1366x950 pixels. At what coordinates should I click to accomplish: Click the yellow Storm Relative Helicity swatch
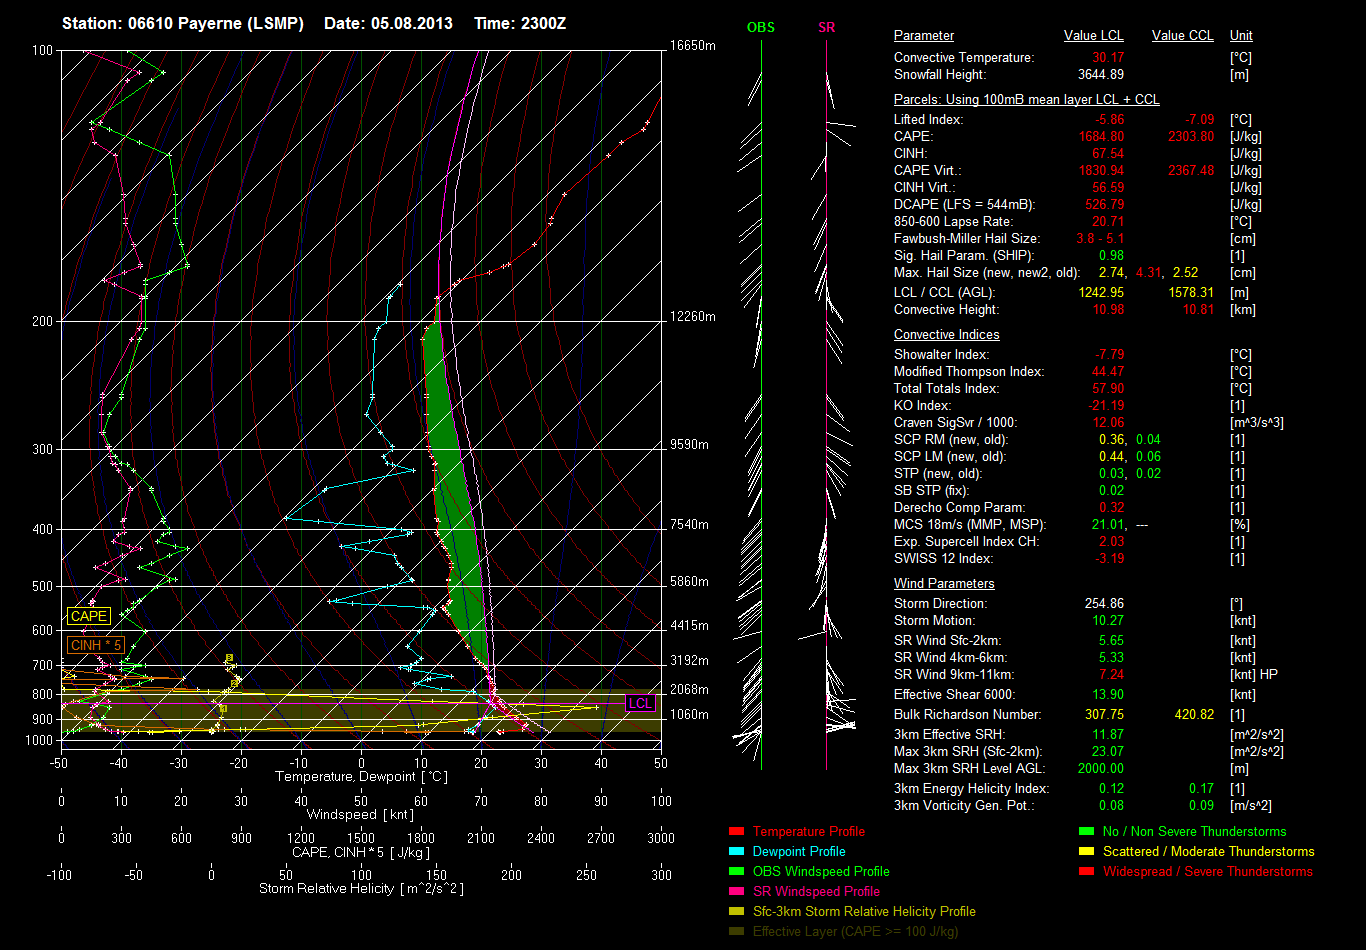click(x=737, y=912)
